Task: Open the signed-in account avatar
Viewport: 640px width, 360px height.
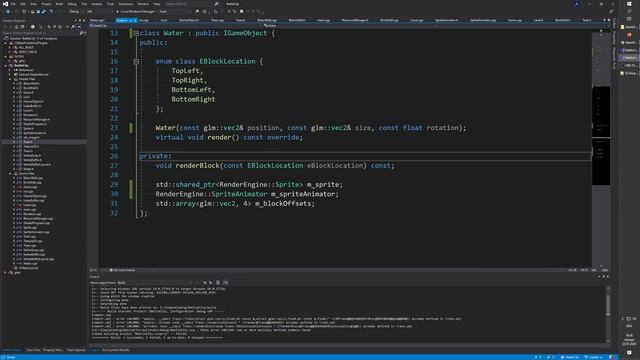Action: click(x=576, y=4)
